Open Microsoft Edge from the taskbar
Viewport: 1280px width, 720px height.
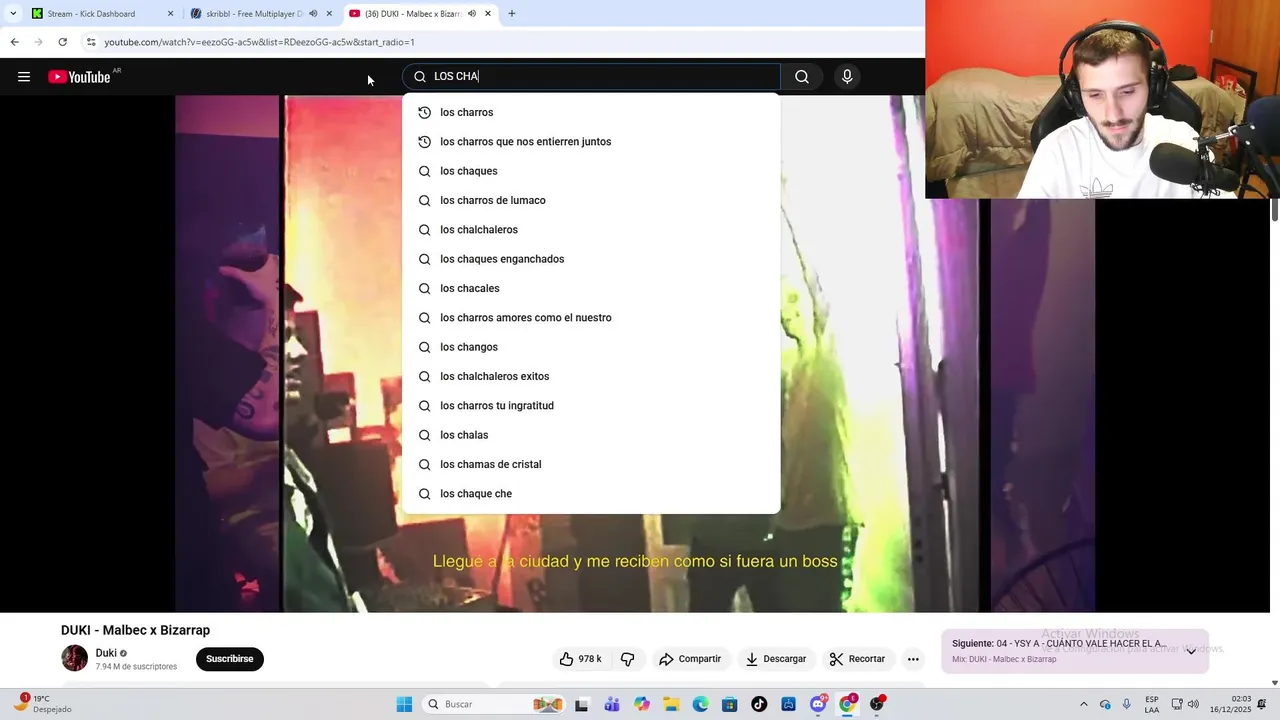pyautogui.click(x=700, y=704)
